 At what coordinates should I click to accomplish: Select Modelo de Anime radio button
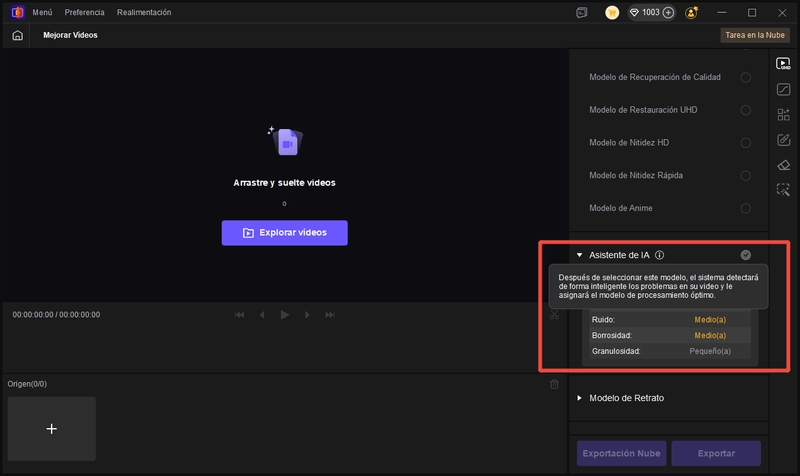coord(745,208)
